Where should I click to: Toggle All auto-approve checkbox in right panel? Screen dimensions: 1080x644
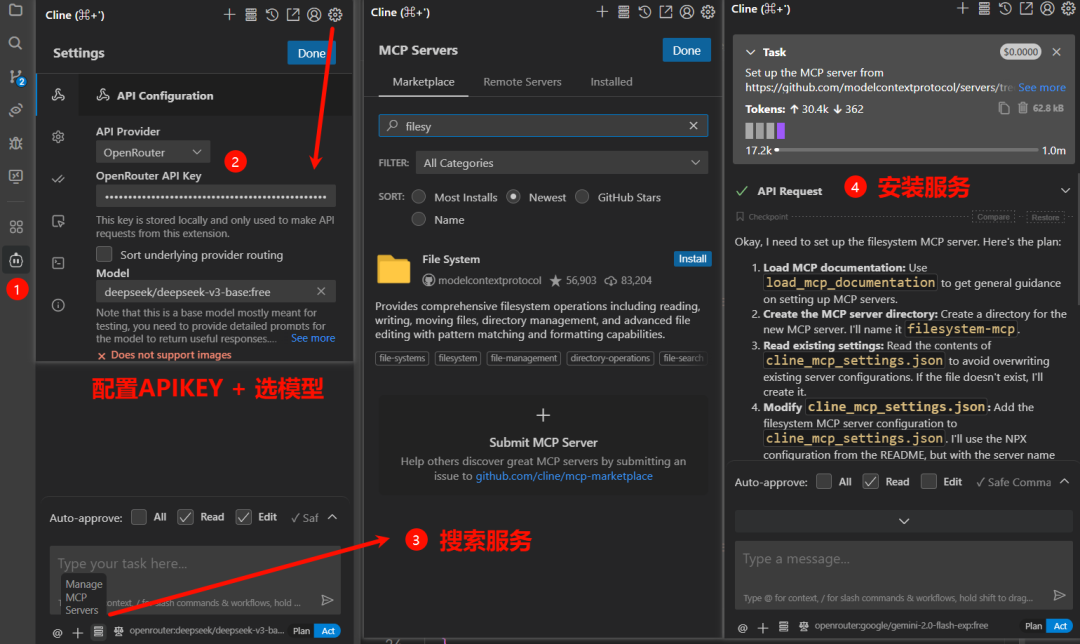click(x=824, y=481)
